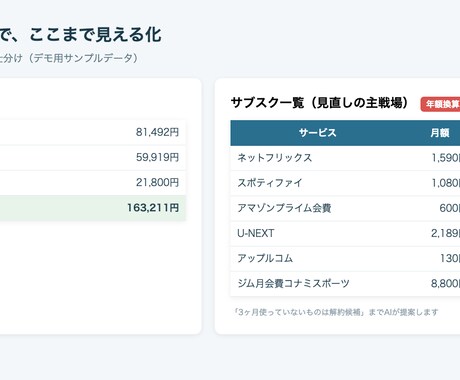Click the アマゾンプライム monthly price 600
This screenshot has height=380, width=460.
click(x=449, y=208)
